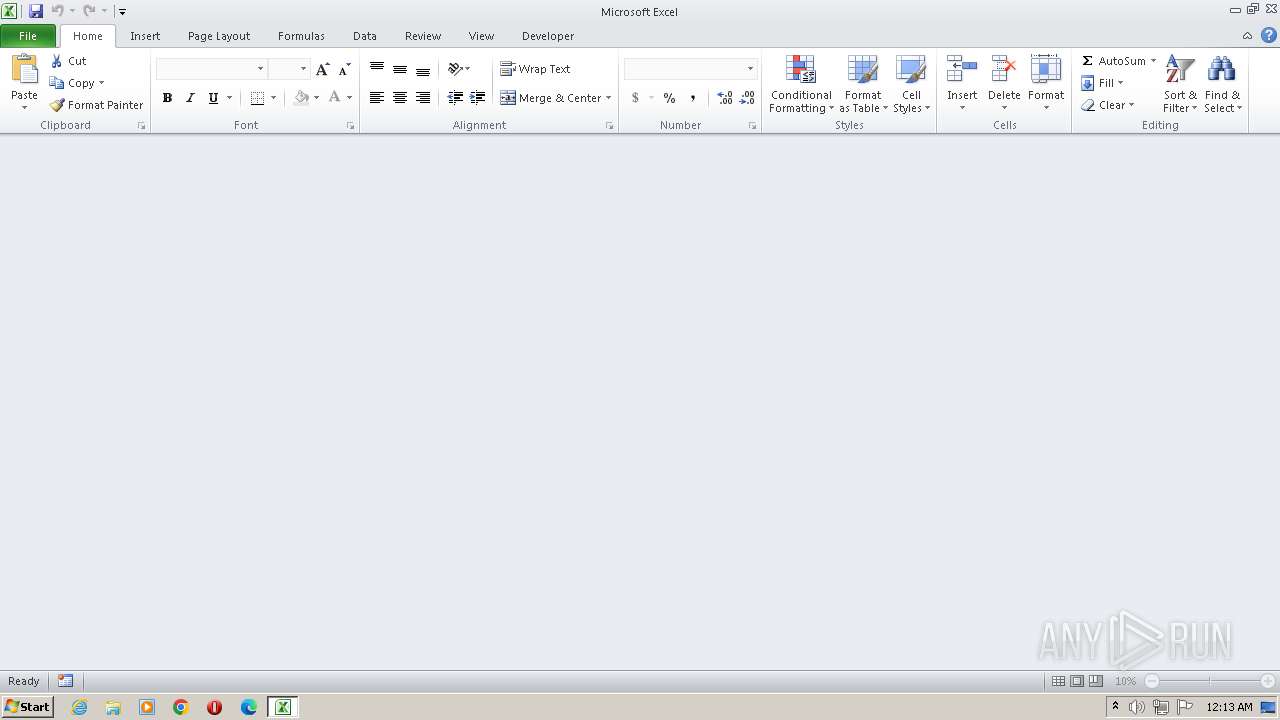This screenshot has width=1280, height=720.
Task: Switch to the Page Layout tab
Action: 219,36
